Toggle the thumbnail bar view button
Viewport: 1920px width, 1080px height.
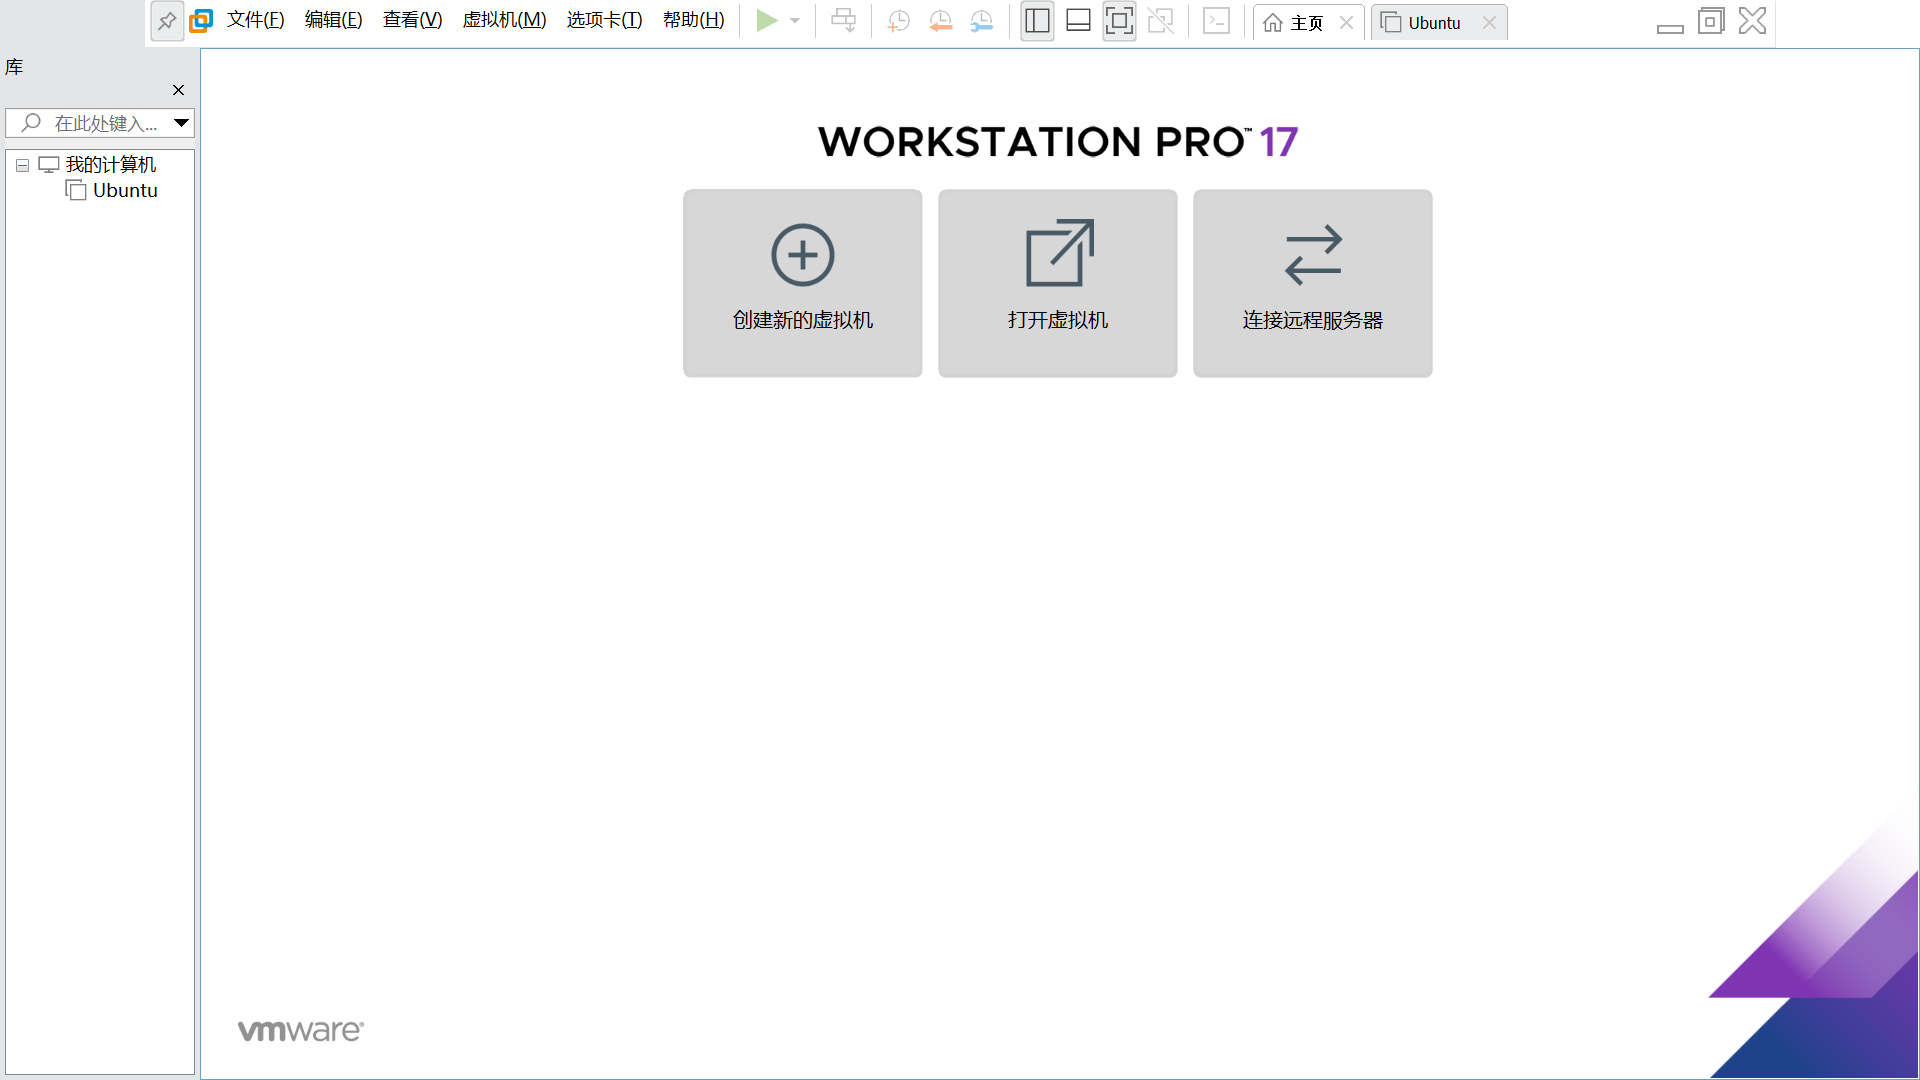tap(1078, 21)
